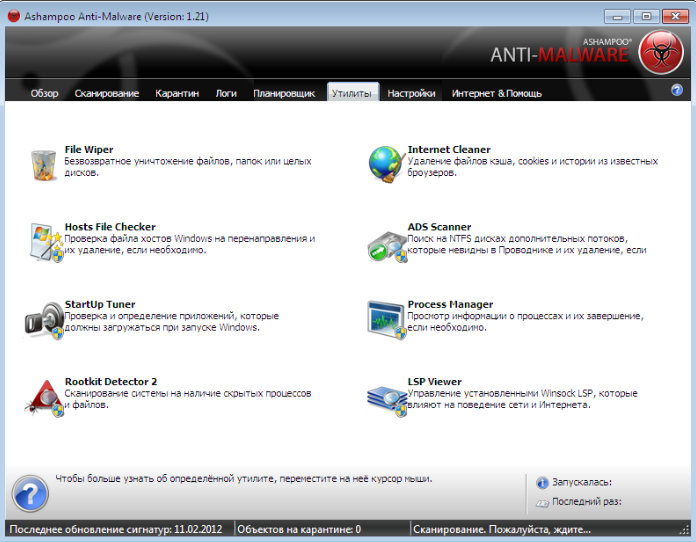Switch to the Настройки tab

coord(411,93)
